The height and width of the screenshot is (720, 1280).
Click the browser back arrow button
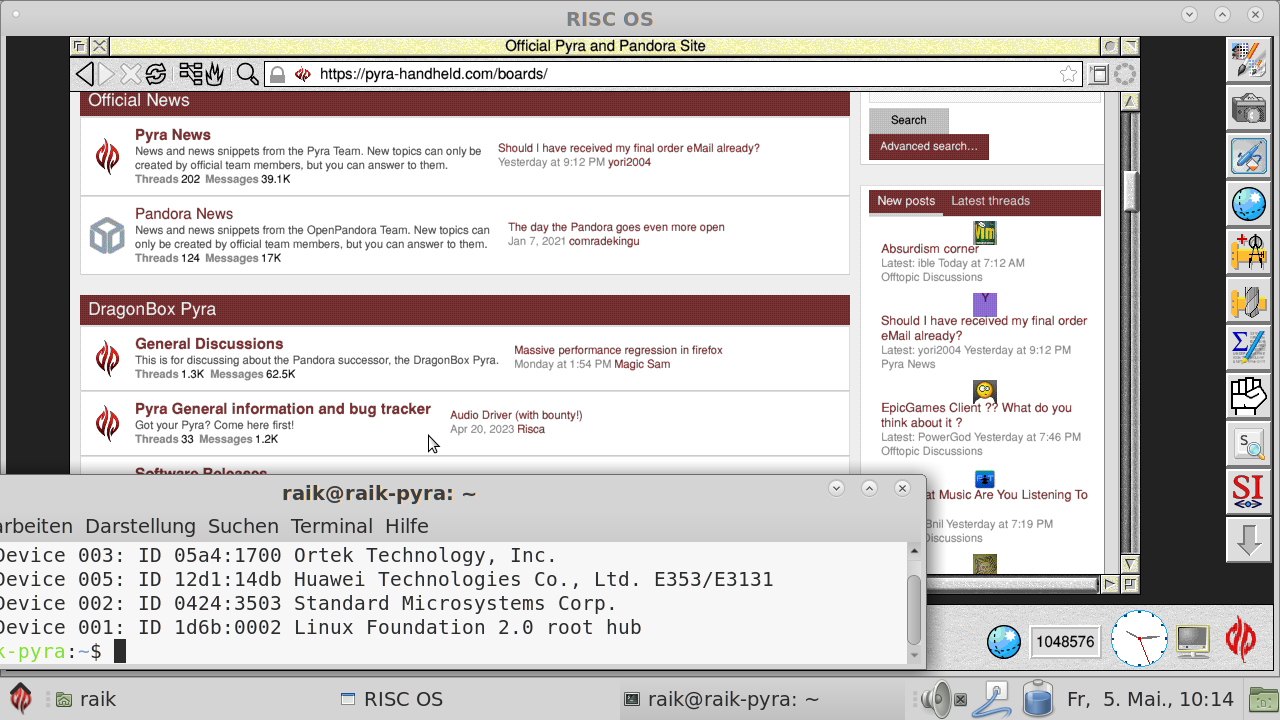[85, 74]
